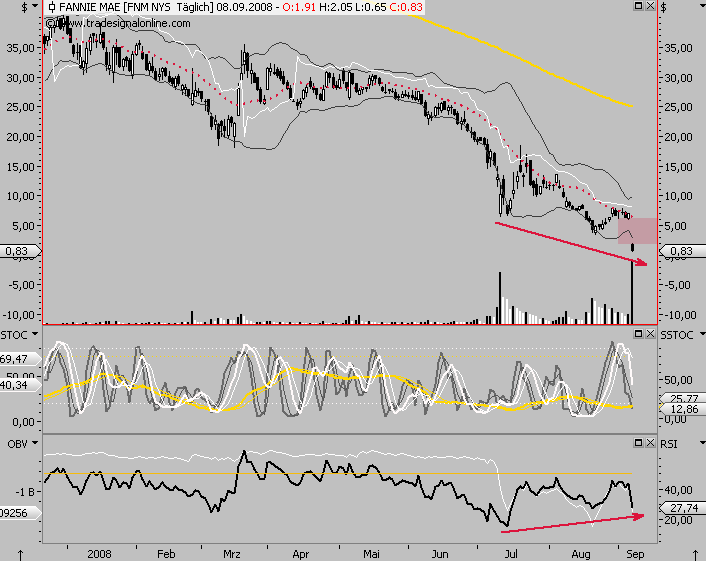Click the up arrow below the OBV axis

(x=20, y=555)
